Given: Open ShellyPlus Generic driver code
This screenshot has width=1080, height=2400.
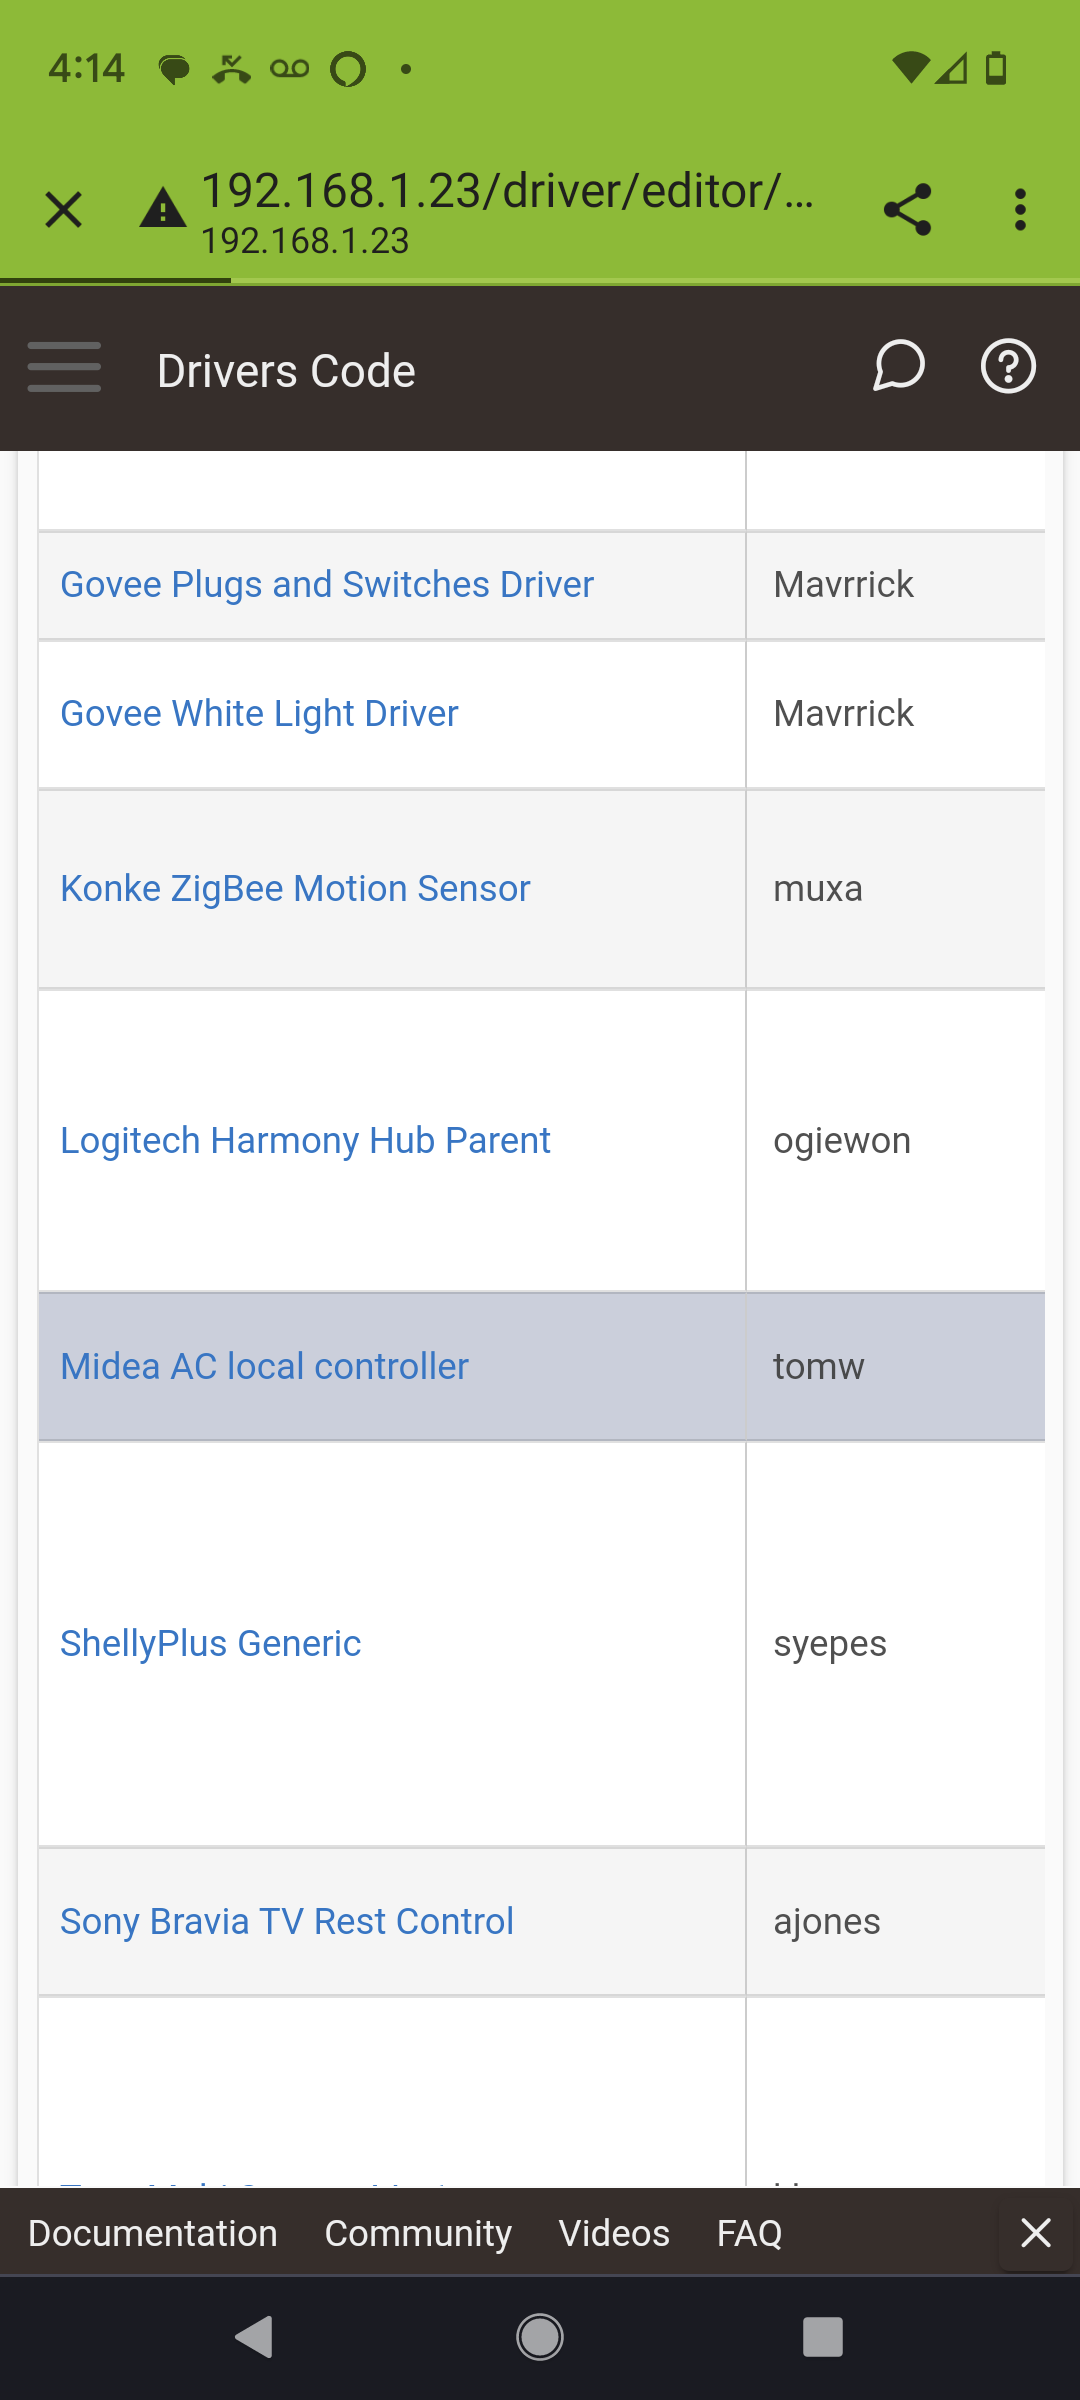Looking at the screenshot, I should coord(210,1644).
